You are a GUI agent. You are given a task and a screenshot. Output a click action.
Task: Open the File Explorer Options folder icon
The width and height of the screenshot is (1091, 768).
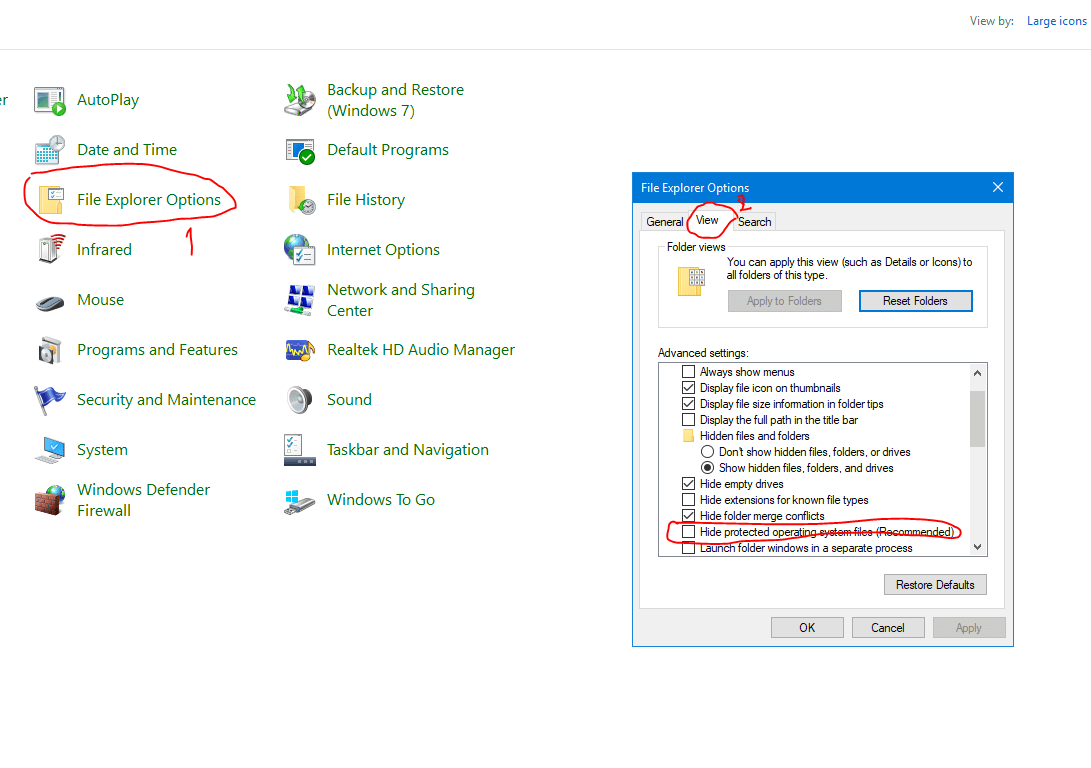pos(51,200)
